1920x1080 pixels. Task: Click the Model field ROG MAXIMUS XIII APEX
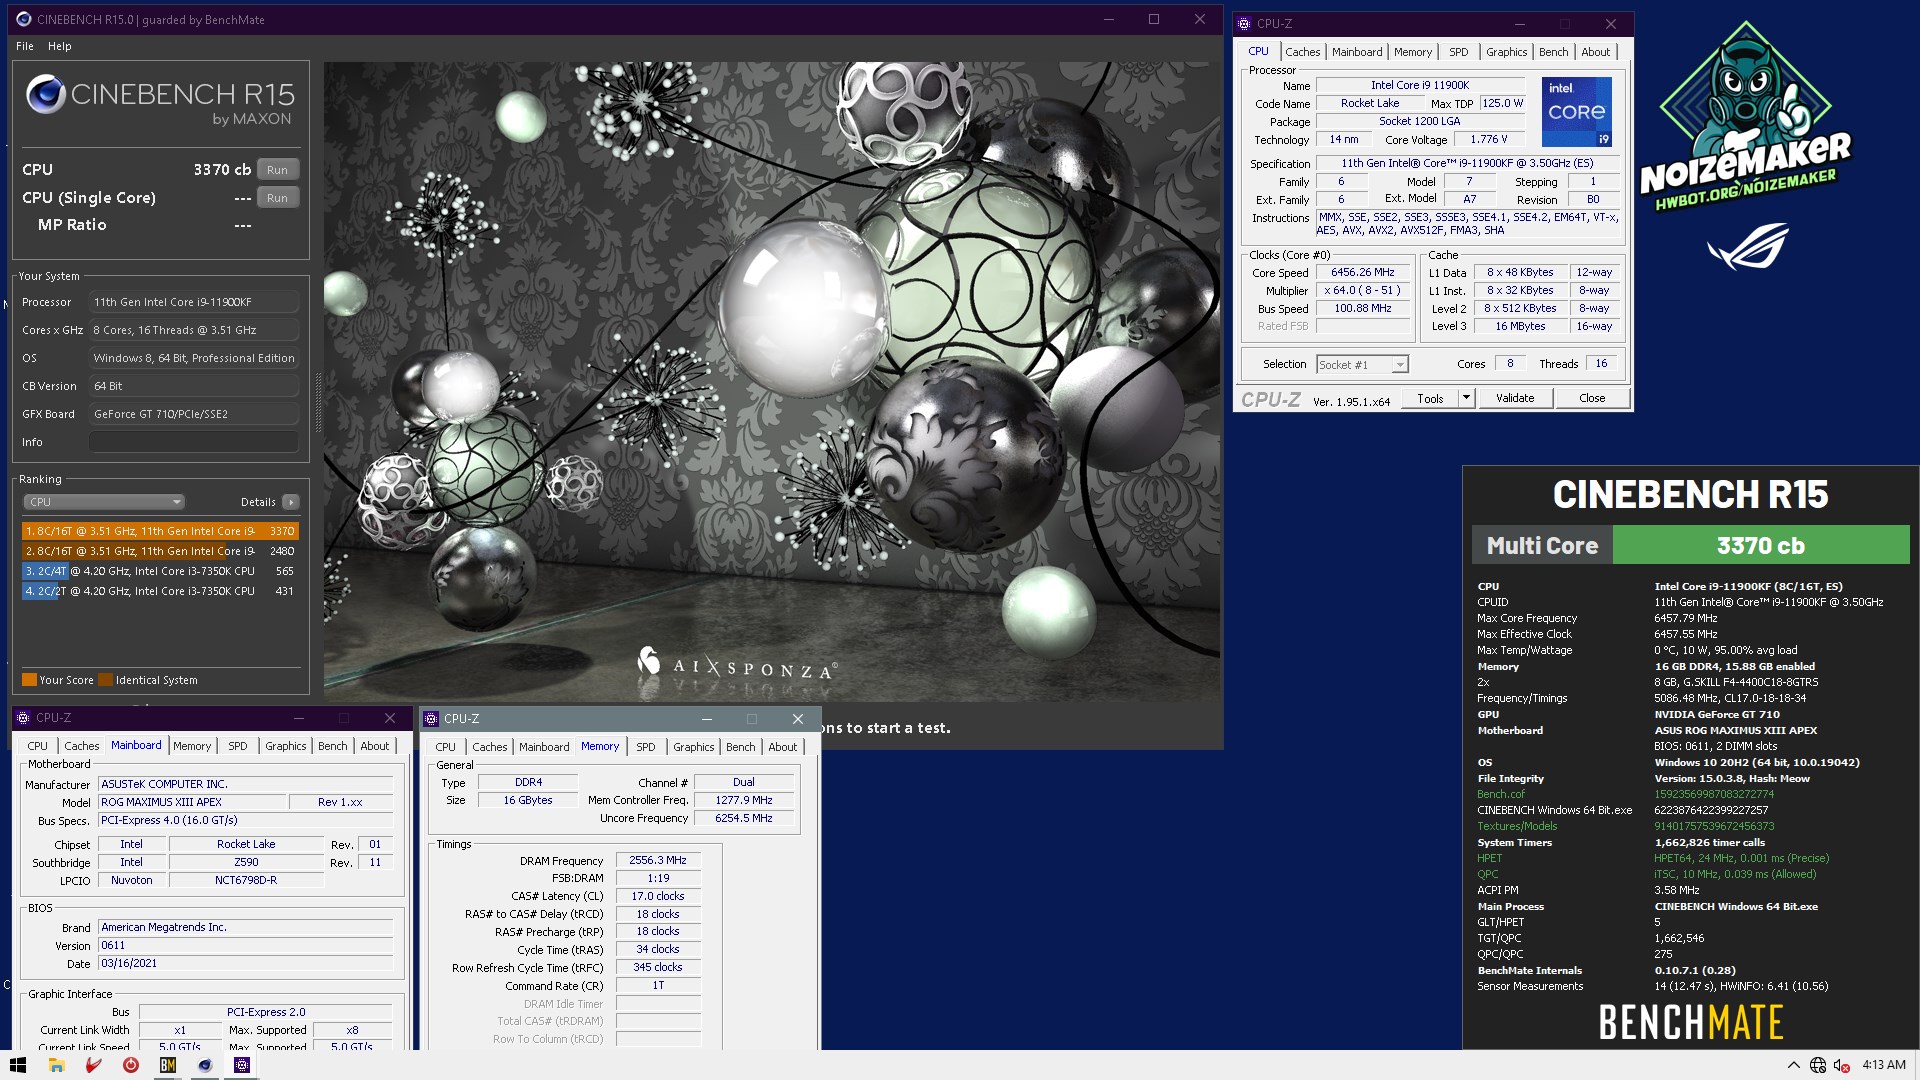[192, 802]
